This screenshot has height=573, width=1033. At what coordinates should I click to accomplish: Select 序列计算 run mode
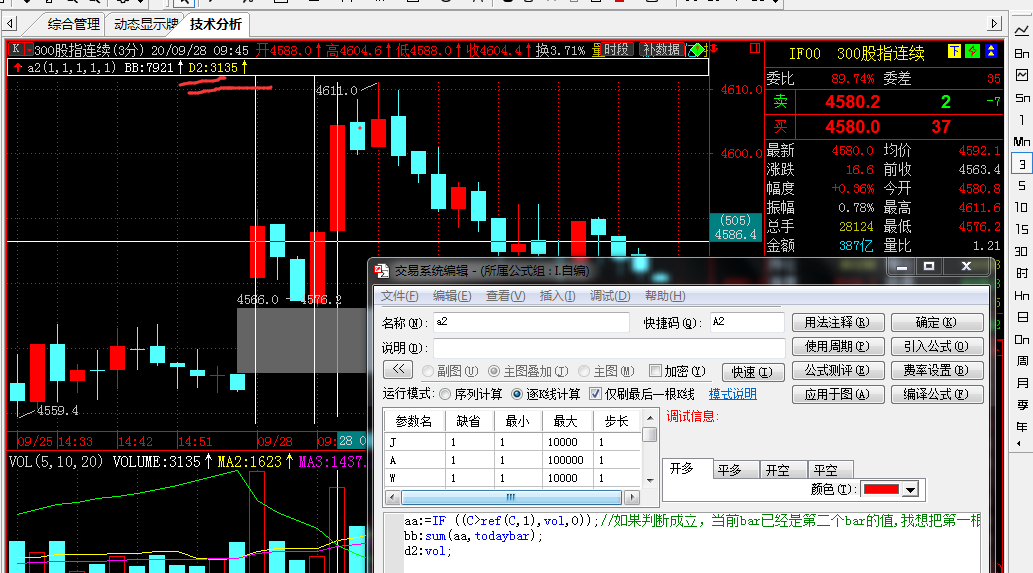pos(445,395)
